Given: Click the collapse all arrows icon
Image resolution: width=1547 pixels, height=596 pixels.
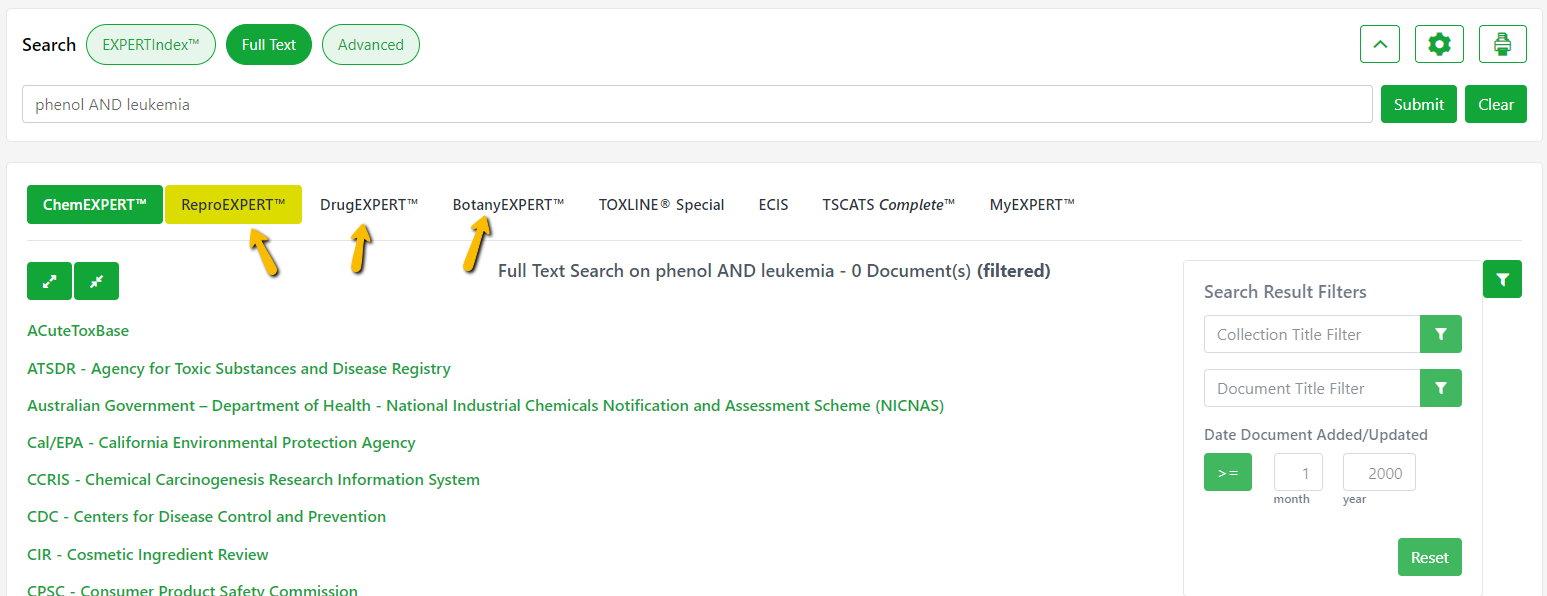Looking at the screenshot, I should pos(96,281).
